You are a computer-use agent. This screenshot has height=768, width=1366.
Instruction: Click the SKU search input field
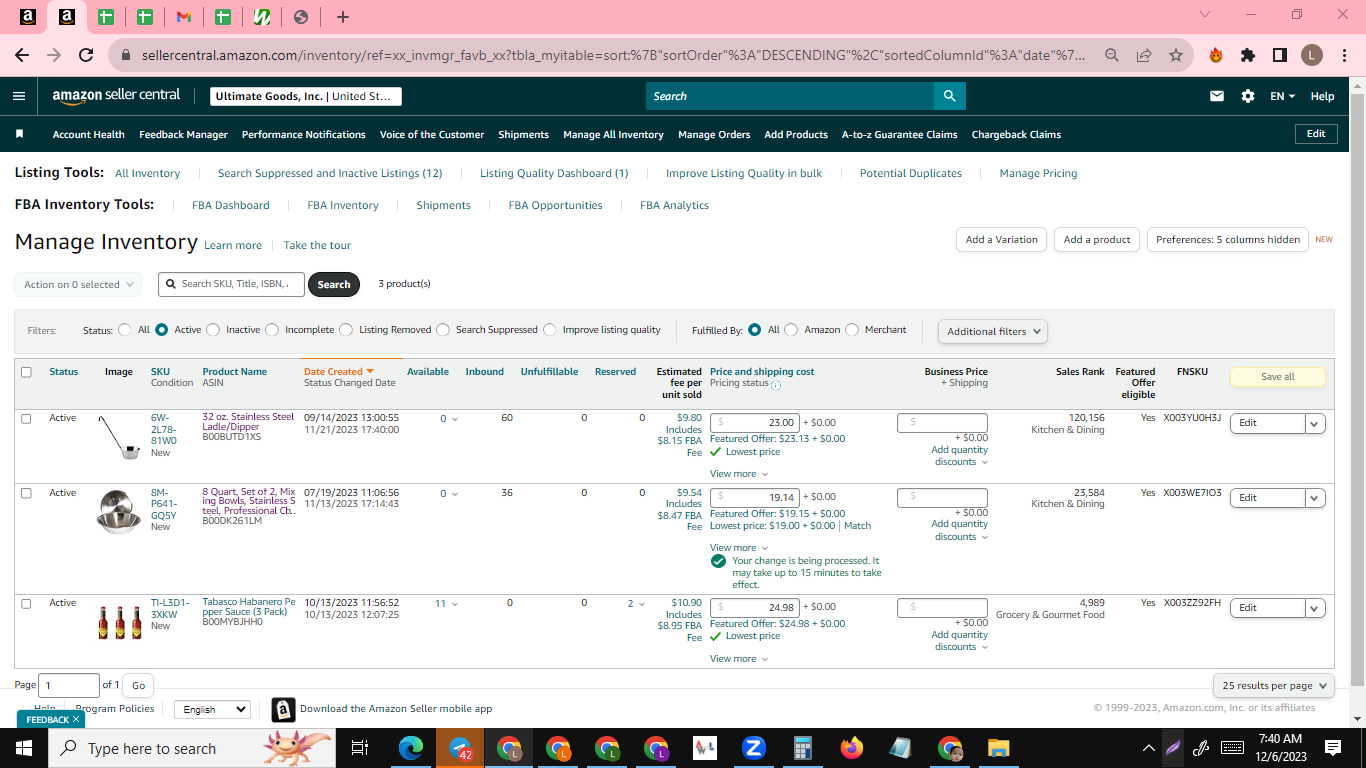(232, 284)
